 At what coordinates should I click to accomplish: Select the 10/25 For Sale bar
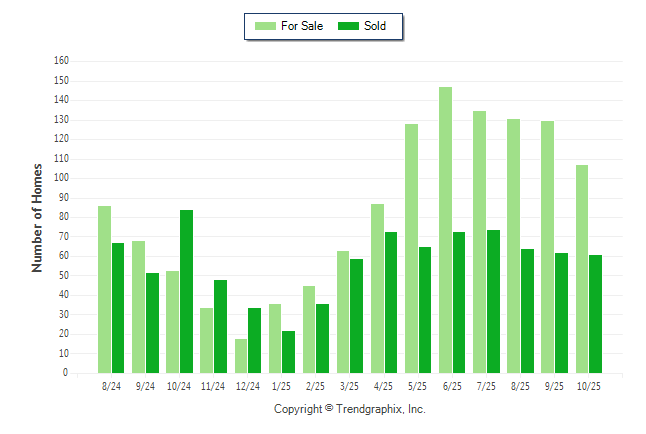pyautogui.click(x=581, y=269)
